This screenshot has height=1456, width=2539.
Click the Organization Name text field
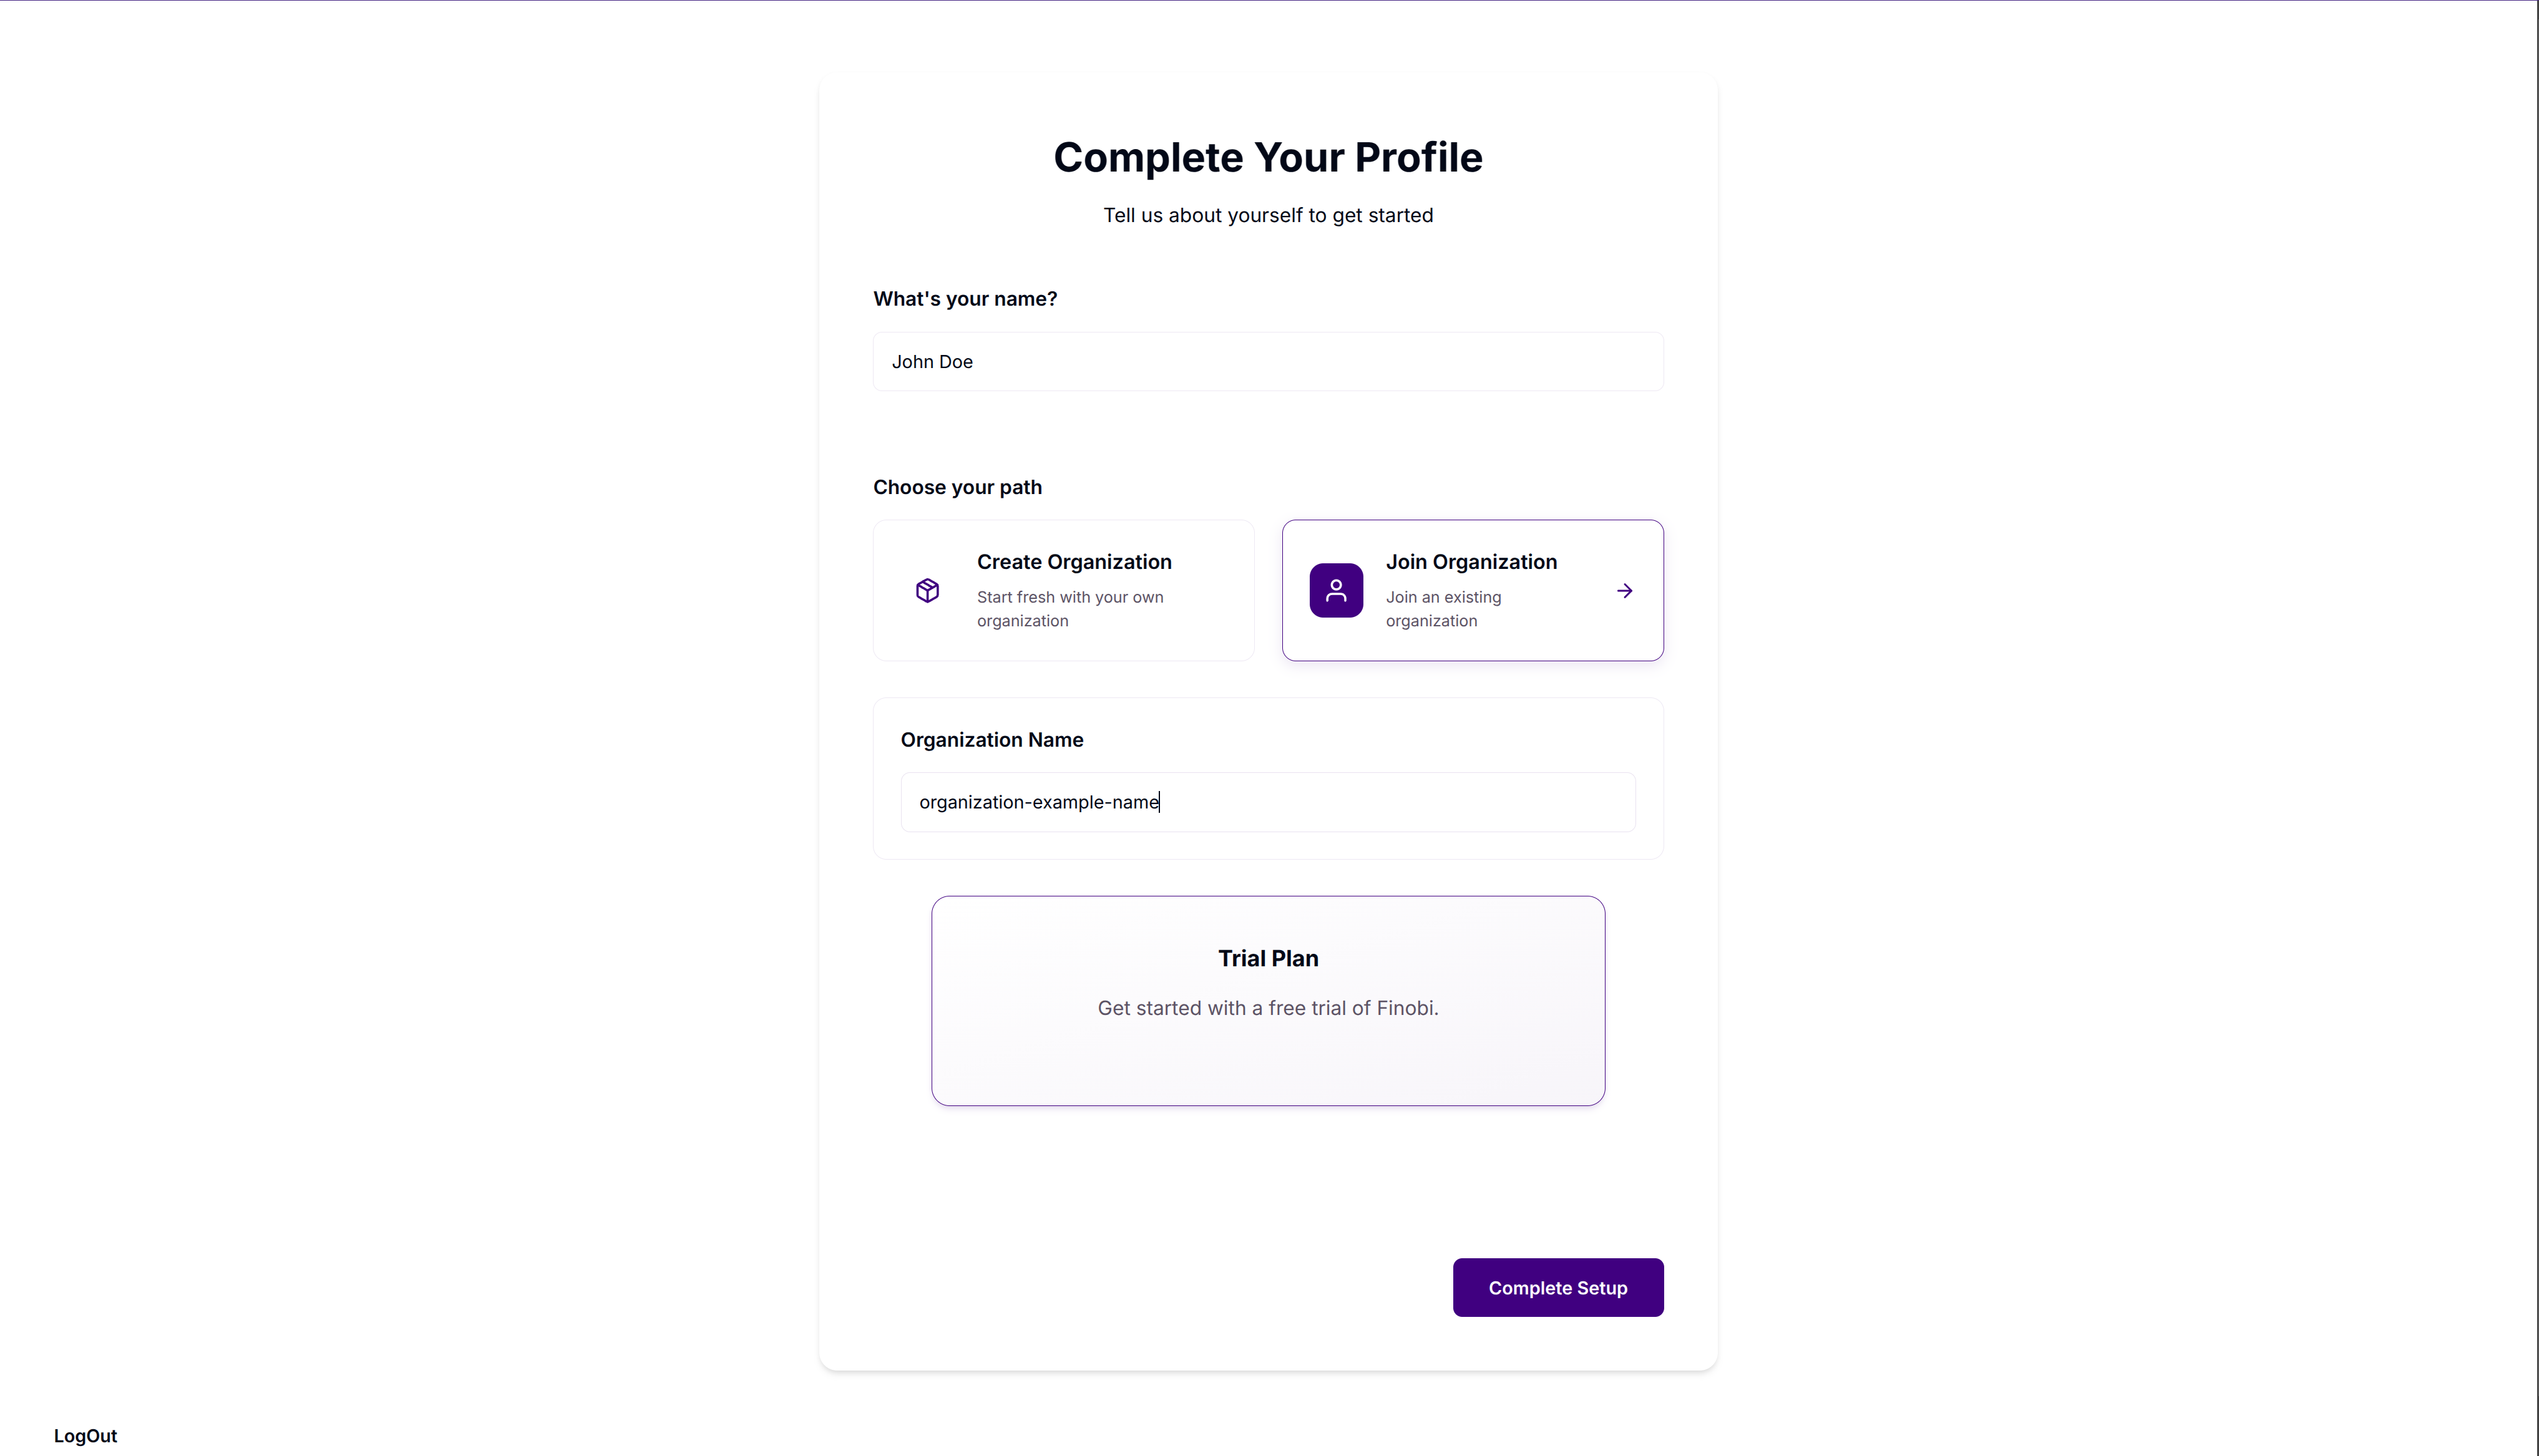click(1268, 802)
